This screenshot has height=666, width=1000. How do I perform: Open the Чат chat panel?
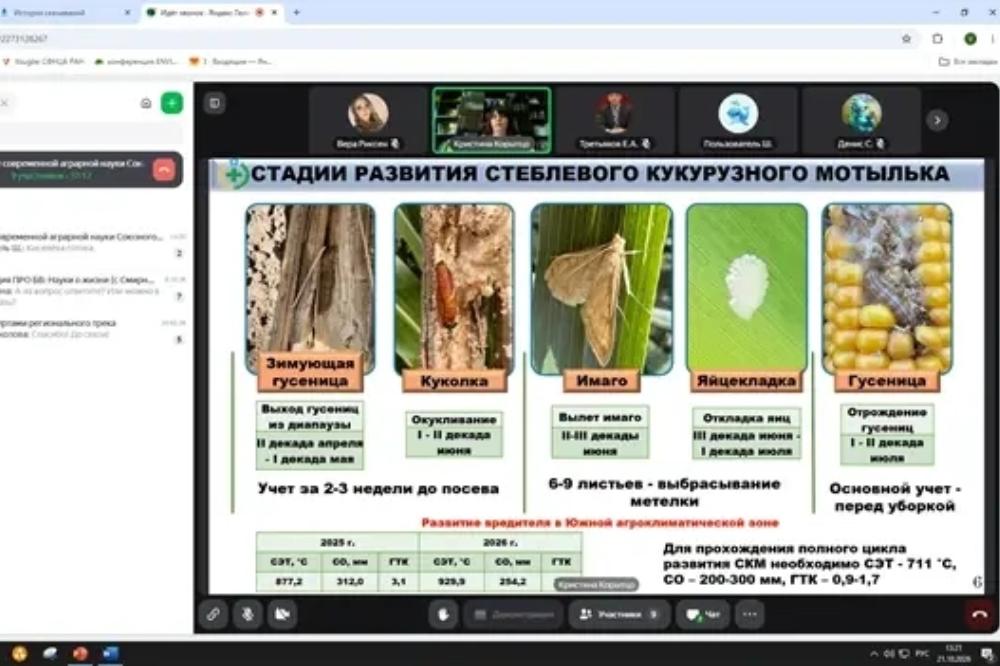[x=703, y=614]
